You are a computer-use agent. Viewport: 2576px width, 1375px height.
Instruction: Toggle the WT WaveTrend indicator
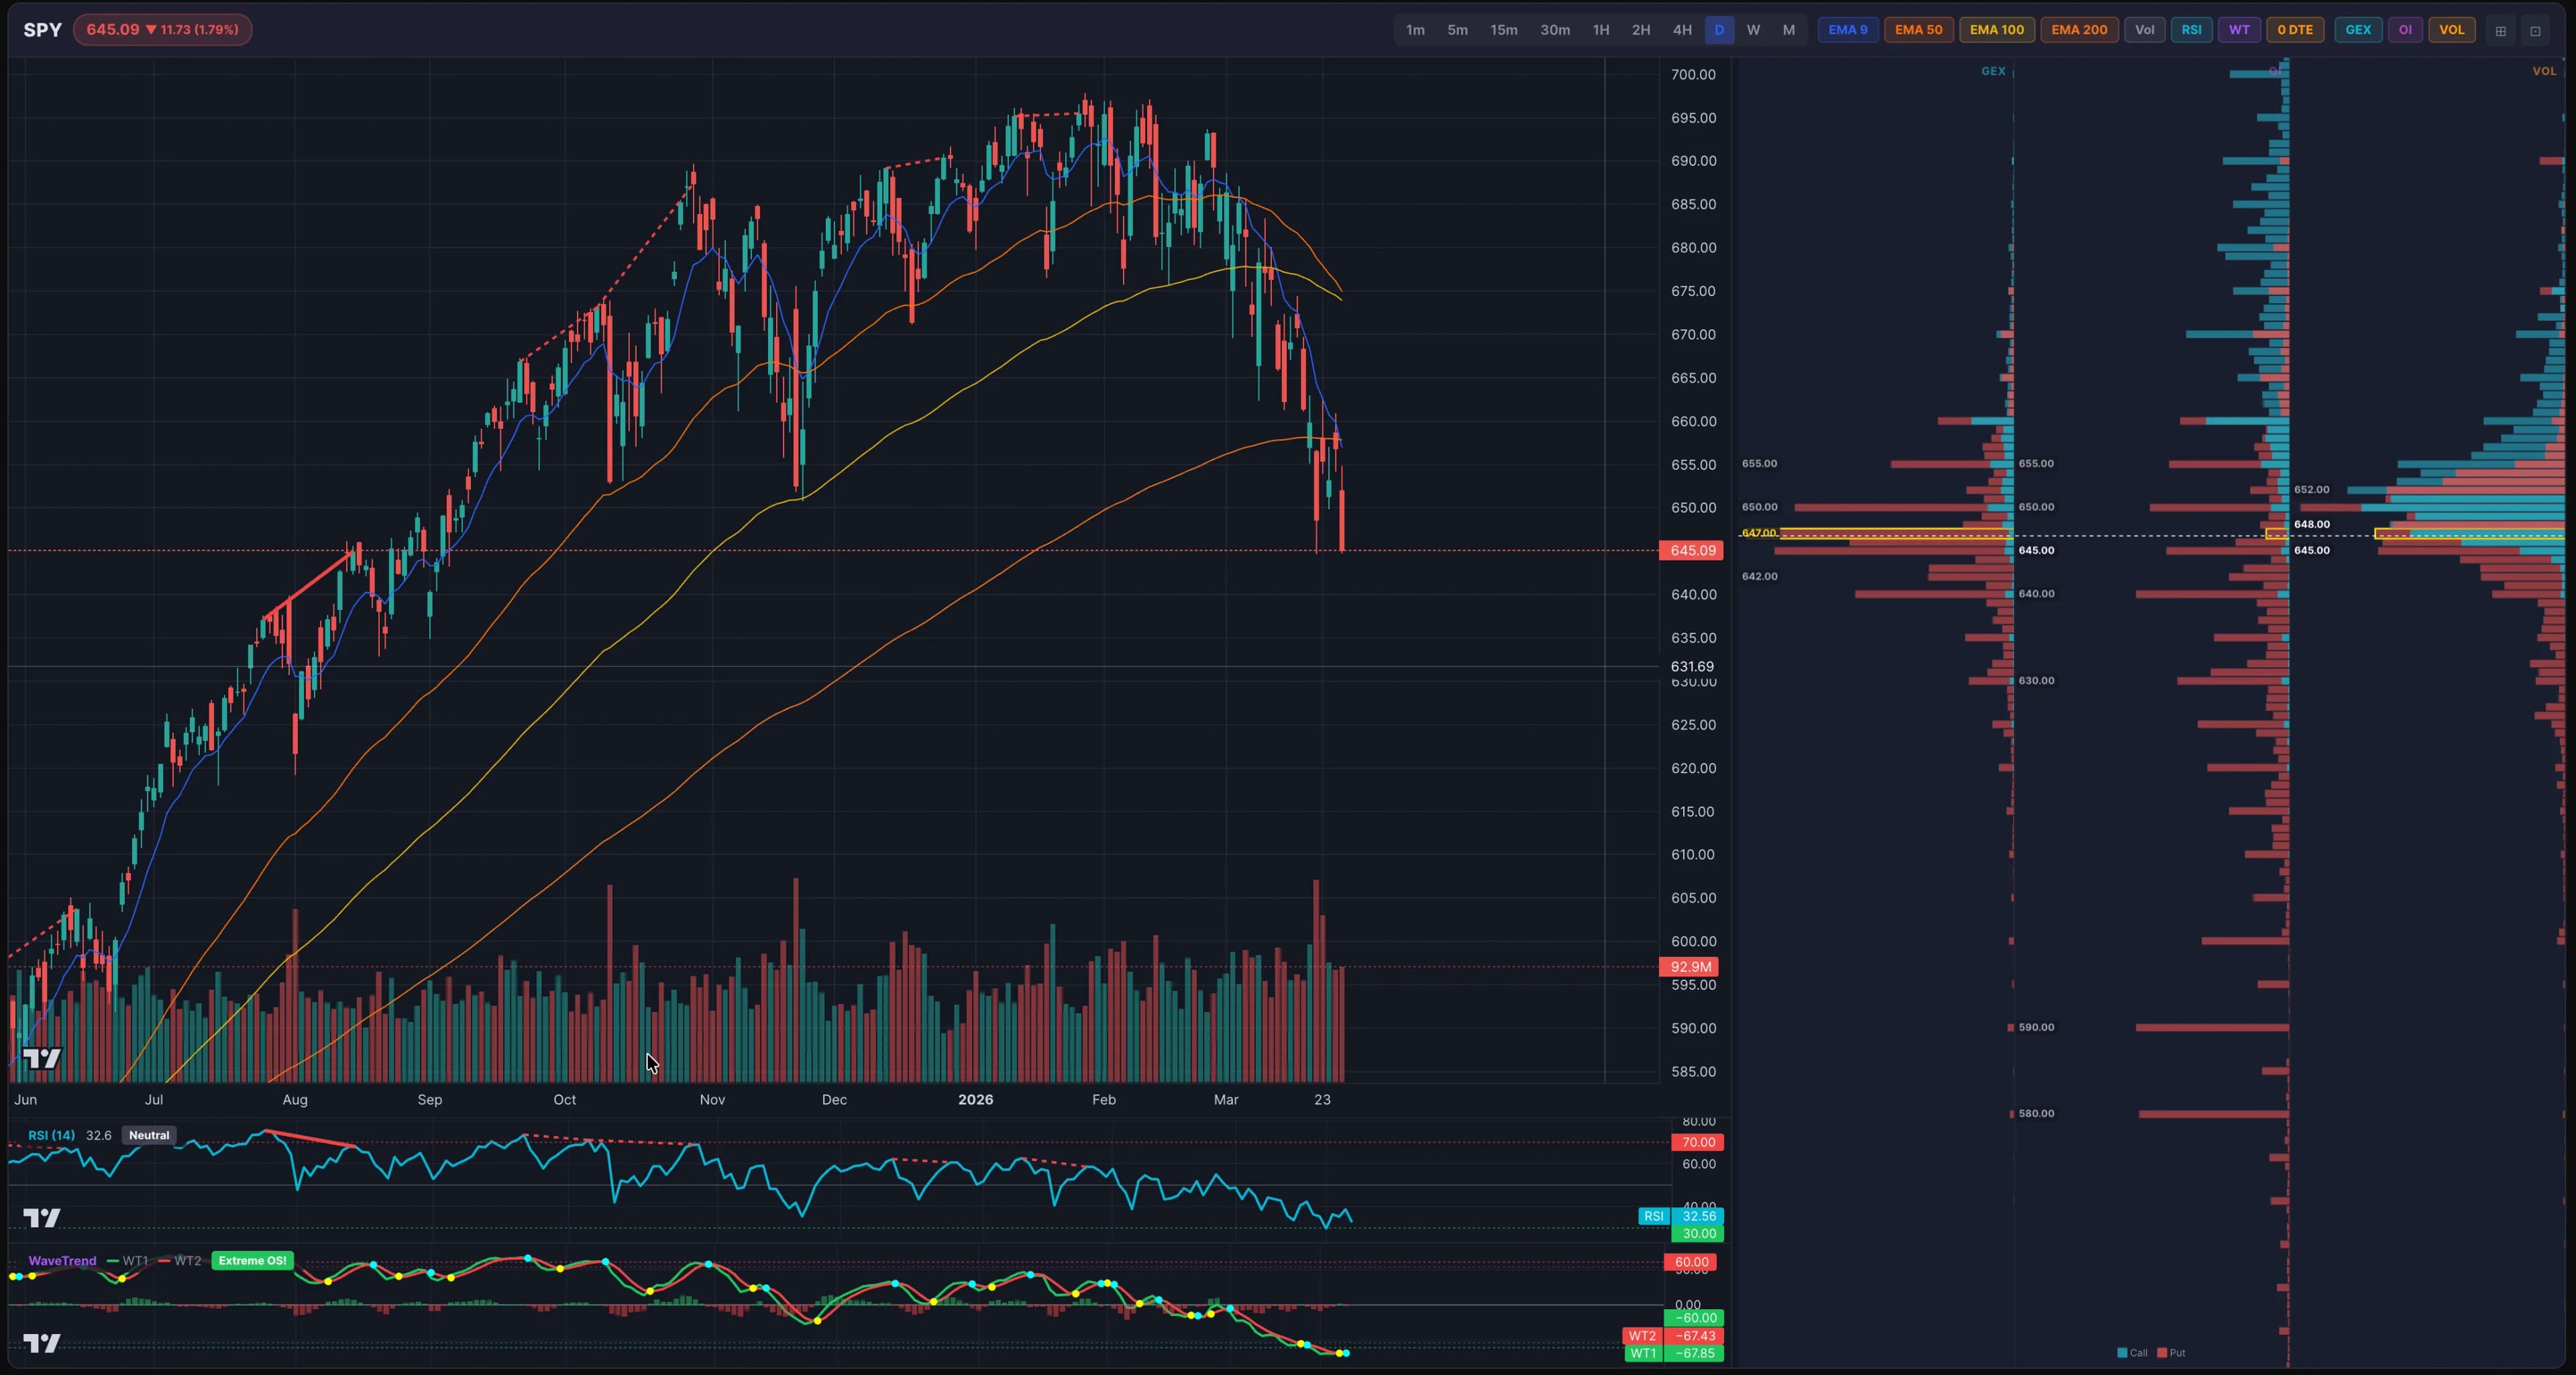point(2238,30)
